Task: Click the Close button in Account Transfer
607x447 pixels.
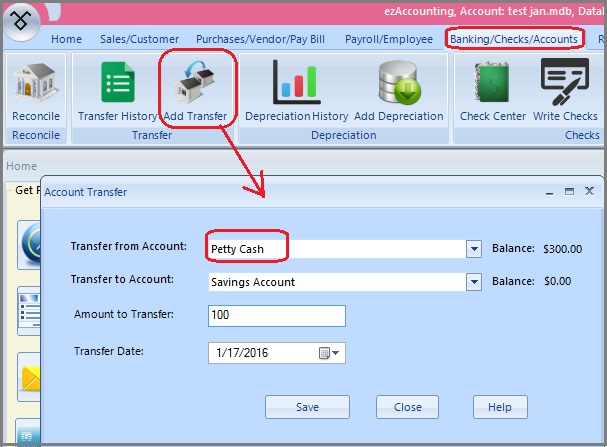Action: [x=407, y=407]
